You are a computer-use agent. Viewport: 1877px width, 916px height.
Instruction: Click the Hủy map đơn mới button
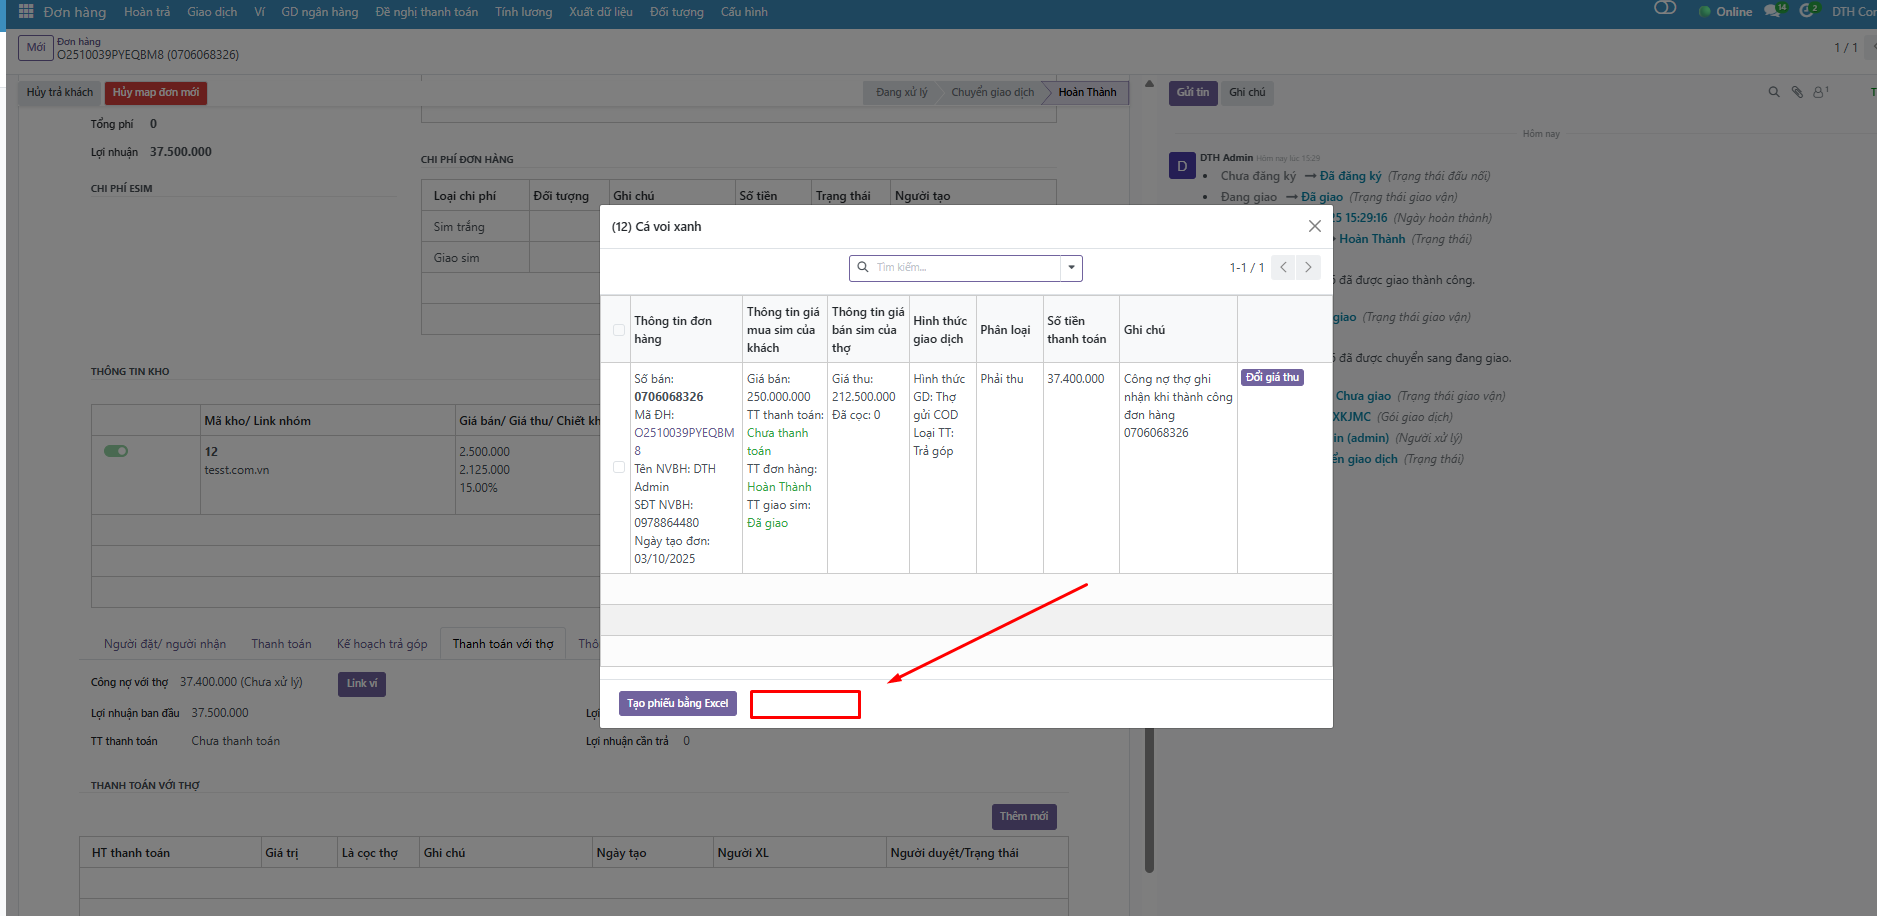156,92
